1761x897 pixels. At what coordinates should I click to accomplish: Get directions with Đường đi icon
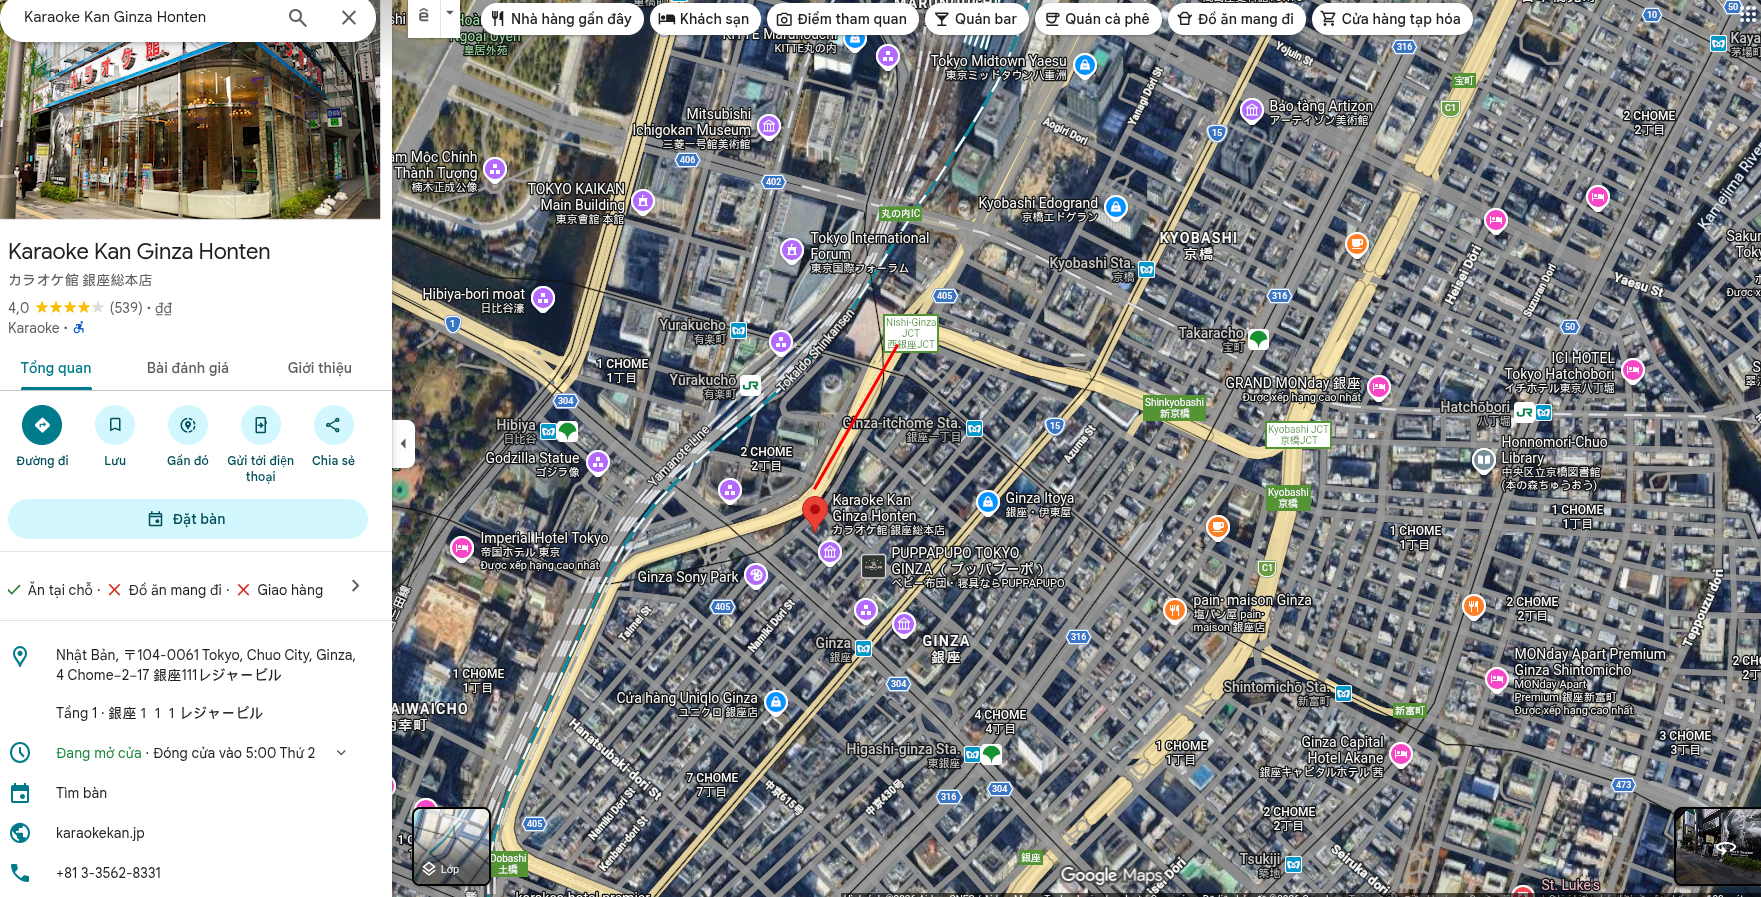(x=42, y=425)
